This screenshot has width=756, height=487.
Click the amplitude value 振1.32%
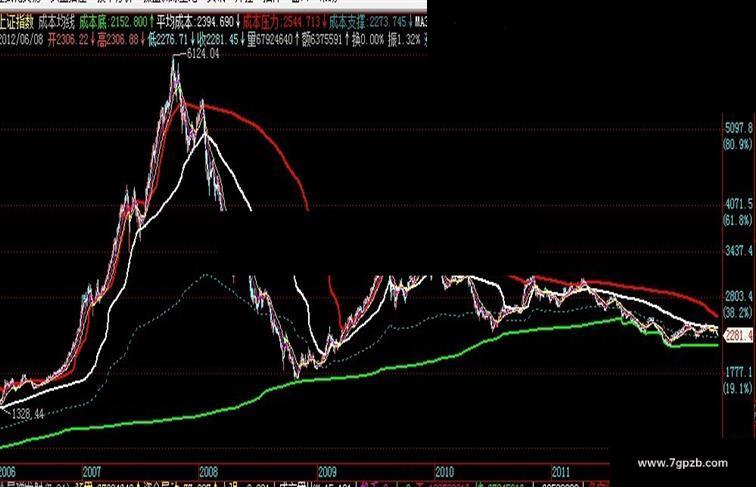coord(404,40)
